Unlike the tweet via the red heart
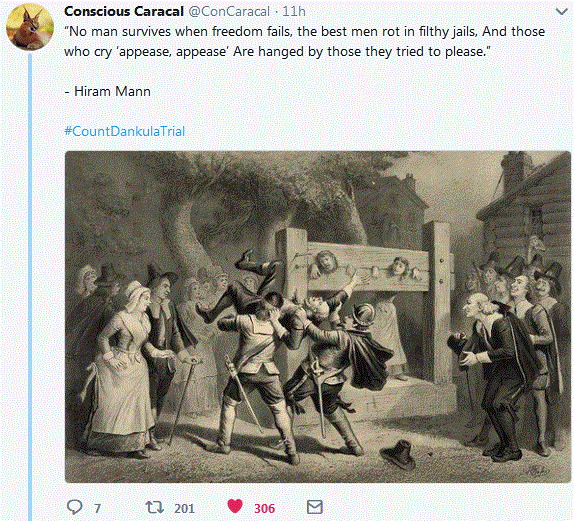 [x=235, y=506]
